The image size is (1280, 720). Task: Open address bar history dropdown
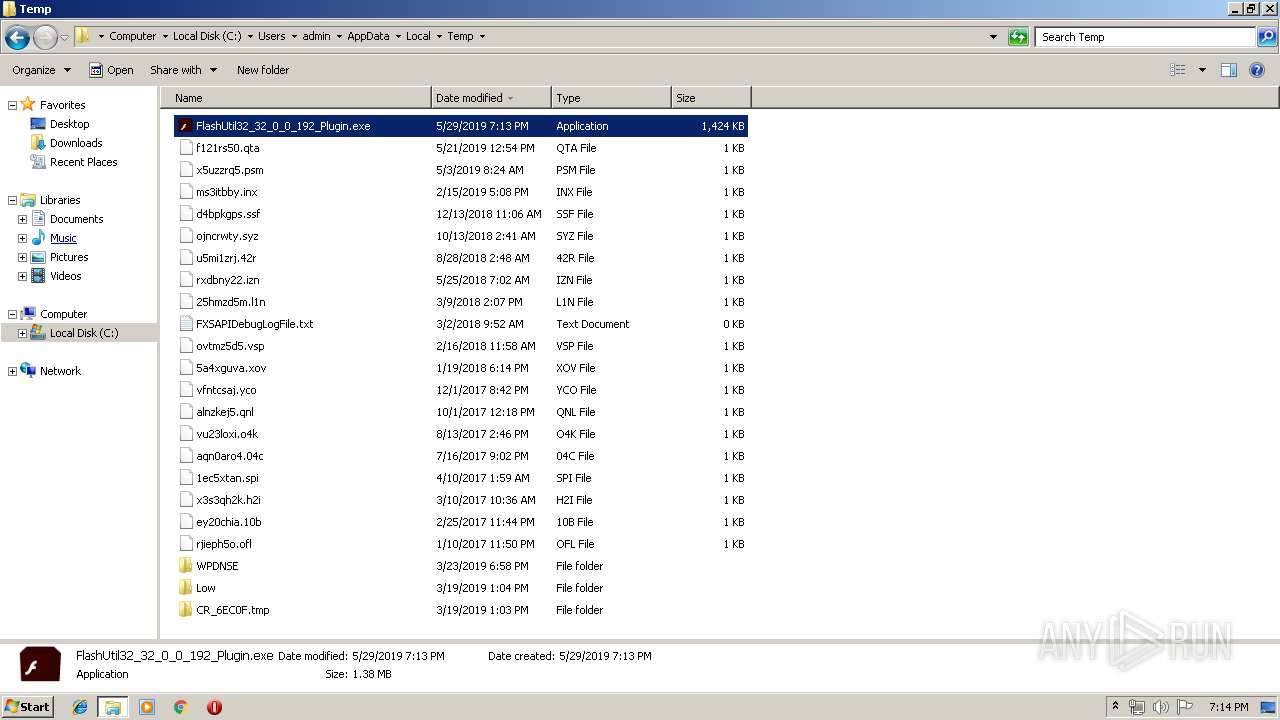click(x=993, y=37)
